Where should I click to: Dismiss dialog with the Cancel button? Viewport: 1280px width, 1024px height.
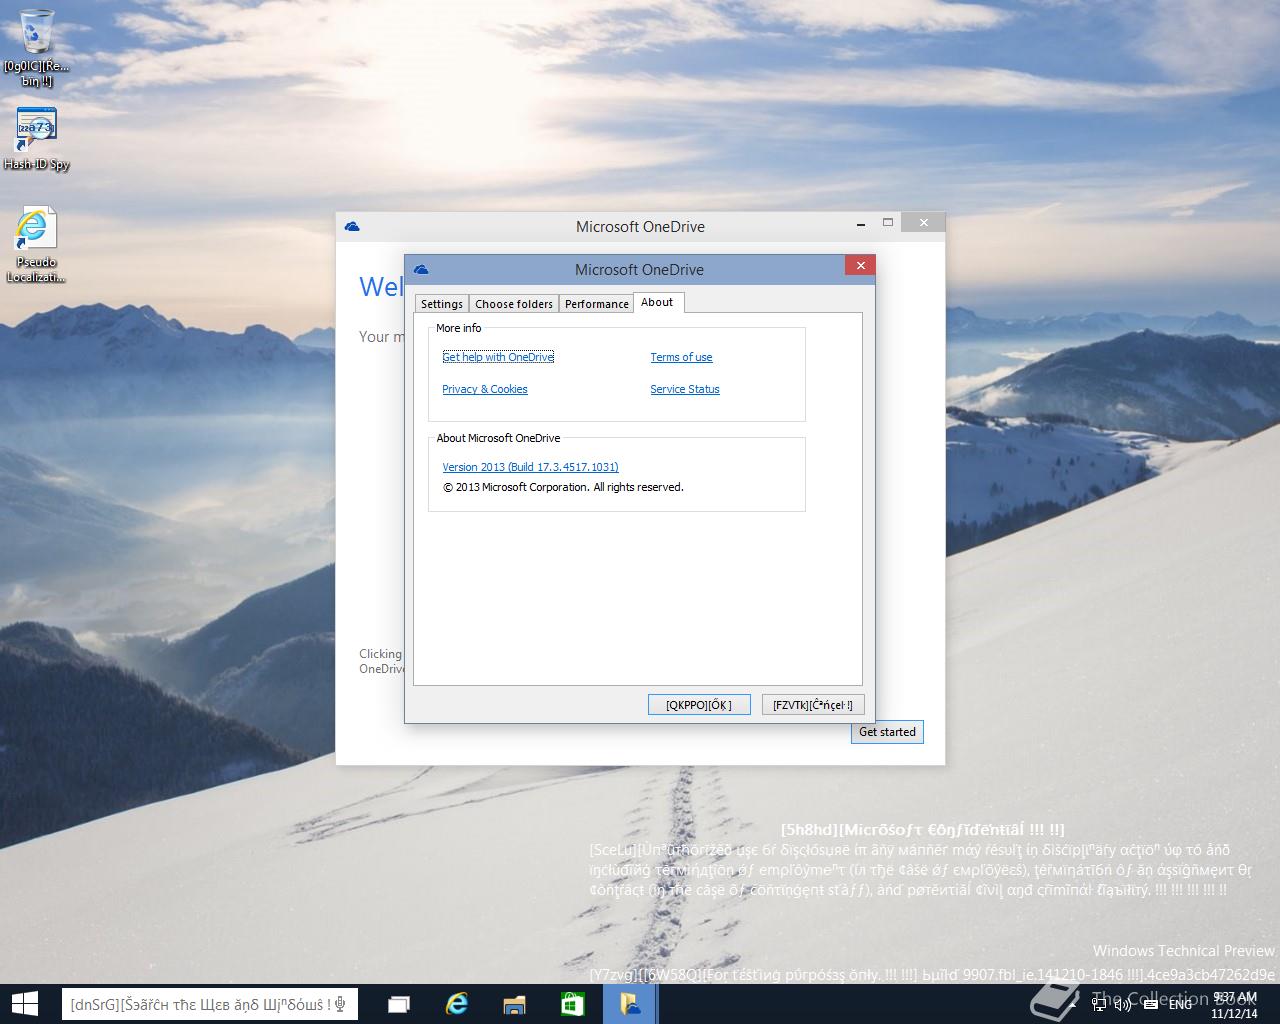click(x=813, y=705)
